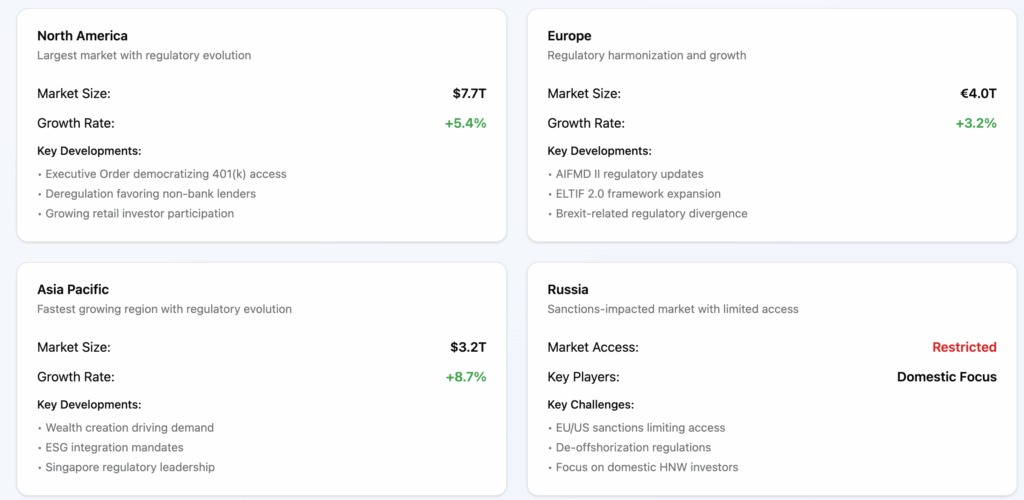This screenshot has height=500, width=1024.
Task: Select the +8.7% growth rate value
Action: pos(466,377)
